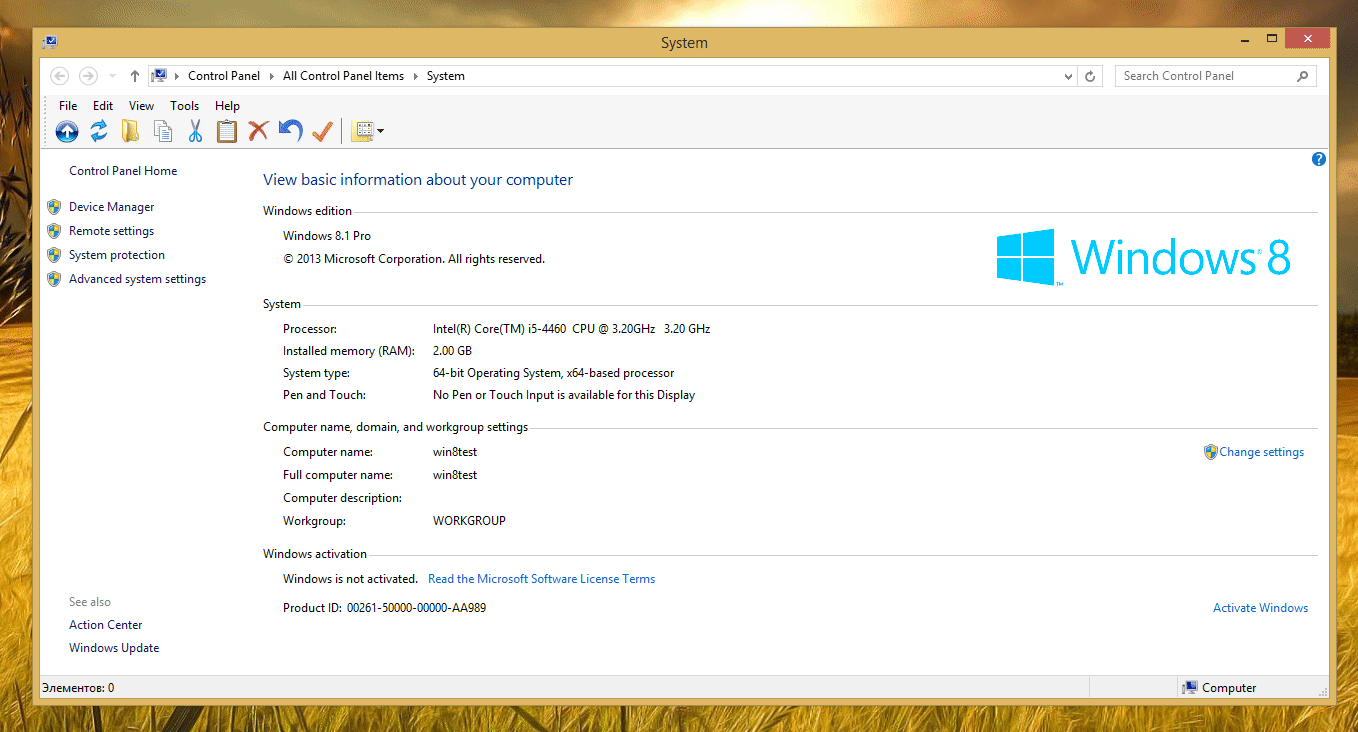Open Advanced system settings link
1358x732 pixels.
(x=137, y=279)
